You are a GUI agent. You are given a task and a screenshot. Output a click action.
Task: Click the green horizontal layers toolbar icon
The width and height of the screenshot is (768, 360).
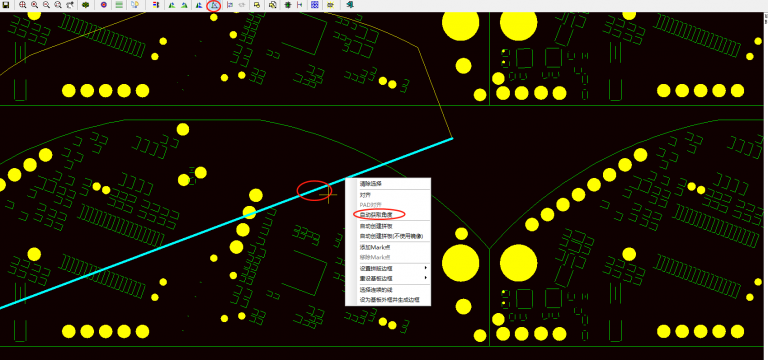click(x=119, y=5)
